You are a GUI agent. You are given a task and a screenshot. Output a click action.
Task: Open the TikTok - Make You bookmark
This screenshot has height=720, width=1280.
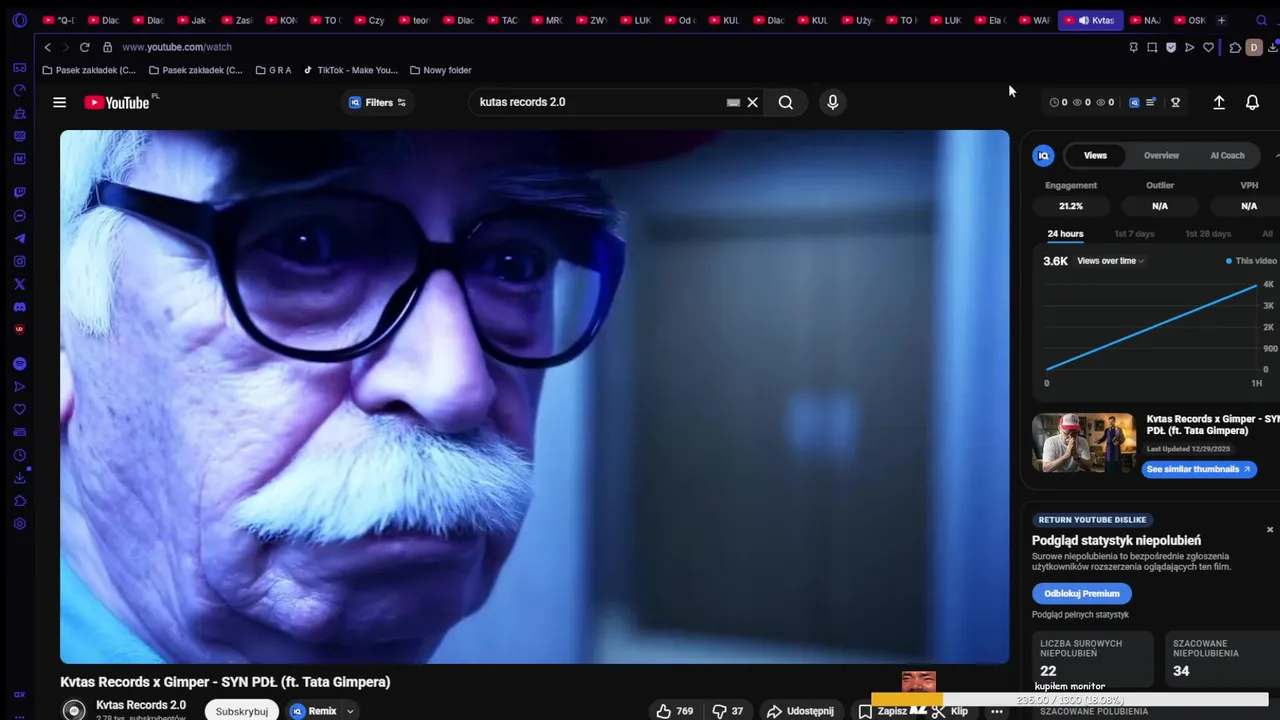[350, 70]
